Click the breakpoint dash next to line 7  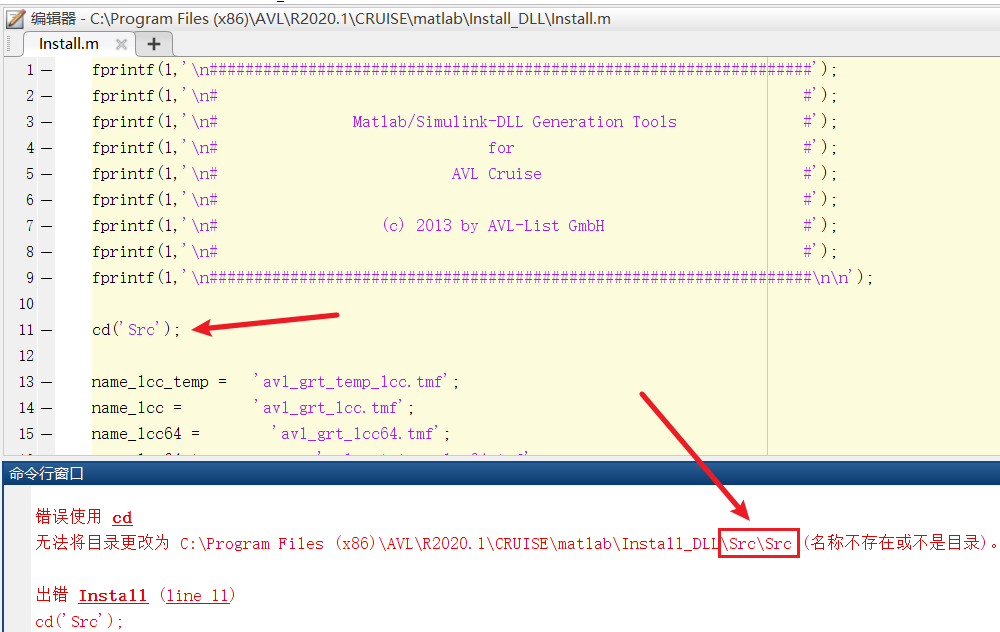(46, 225)
